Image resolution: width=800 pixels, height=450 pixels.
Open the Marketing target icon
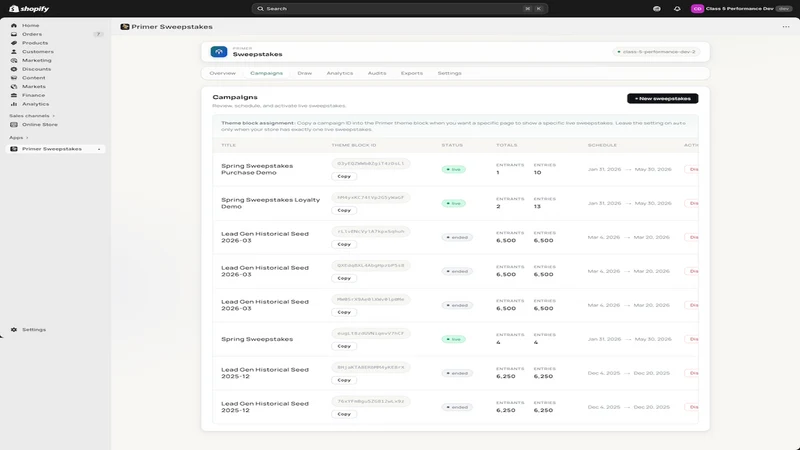[14, 60]
